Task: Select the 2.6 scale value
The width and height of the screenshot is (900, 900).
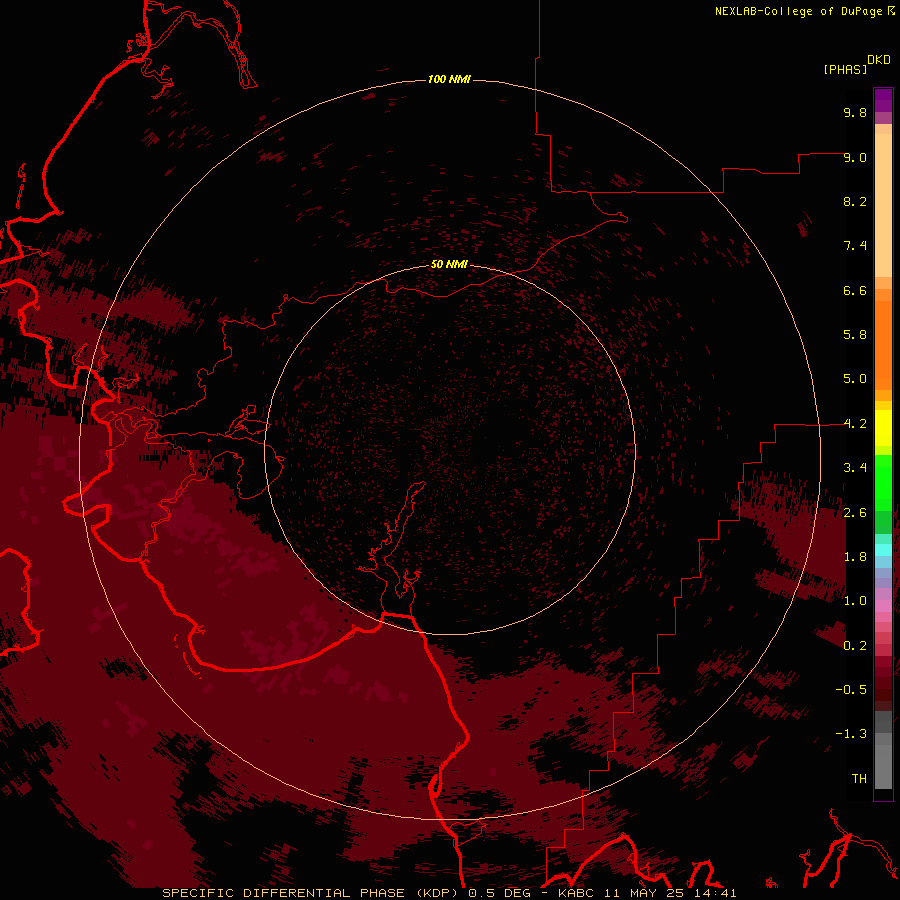Action: coord(855,513)
